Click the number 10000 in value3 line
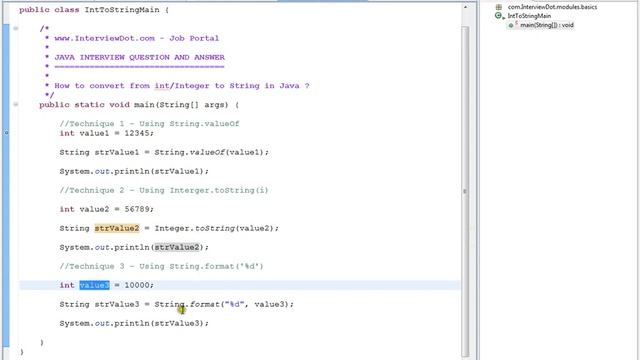Viewport: 640px width, 360px height. click(x=137, y=285)
